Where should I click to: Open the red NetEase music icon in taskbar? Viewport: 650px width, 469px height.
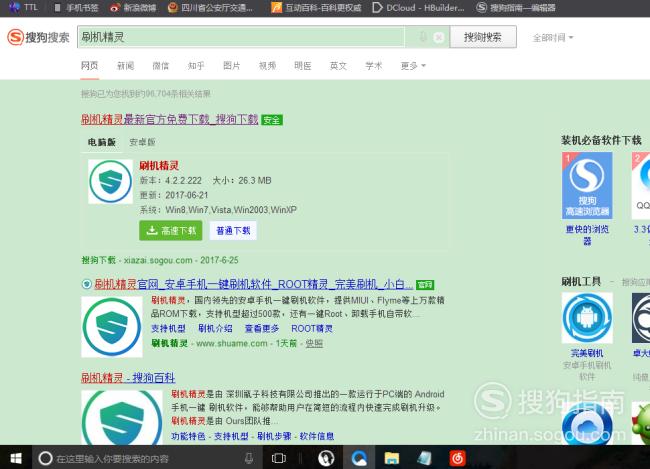pyautogui.click(x=457, y=458)
